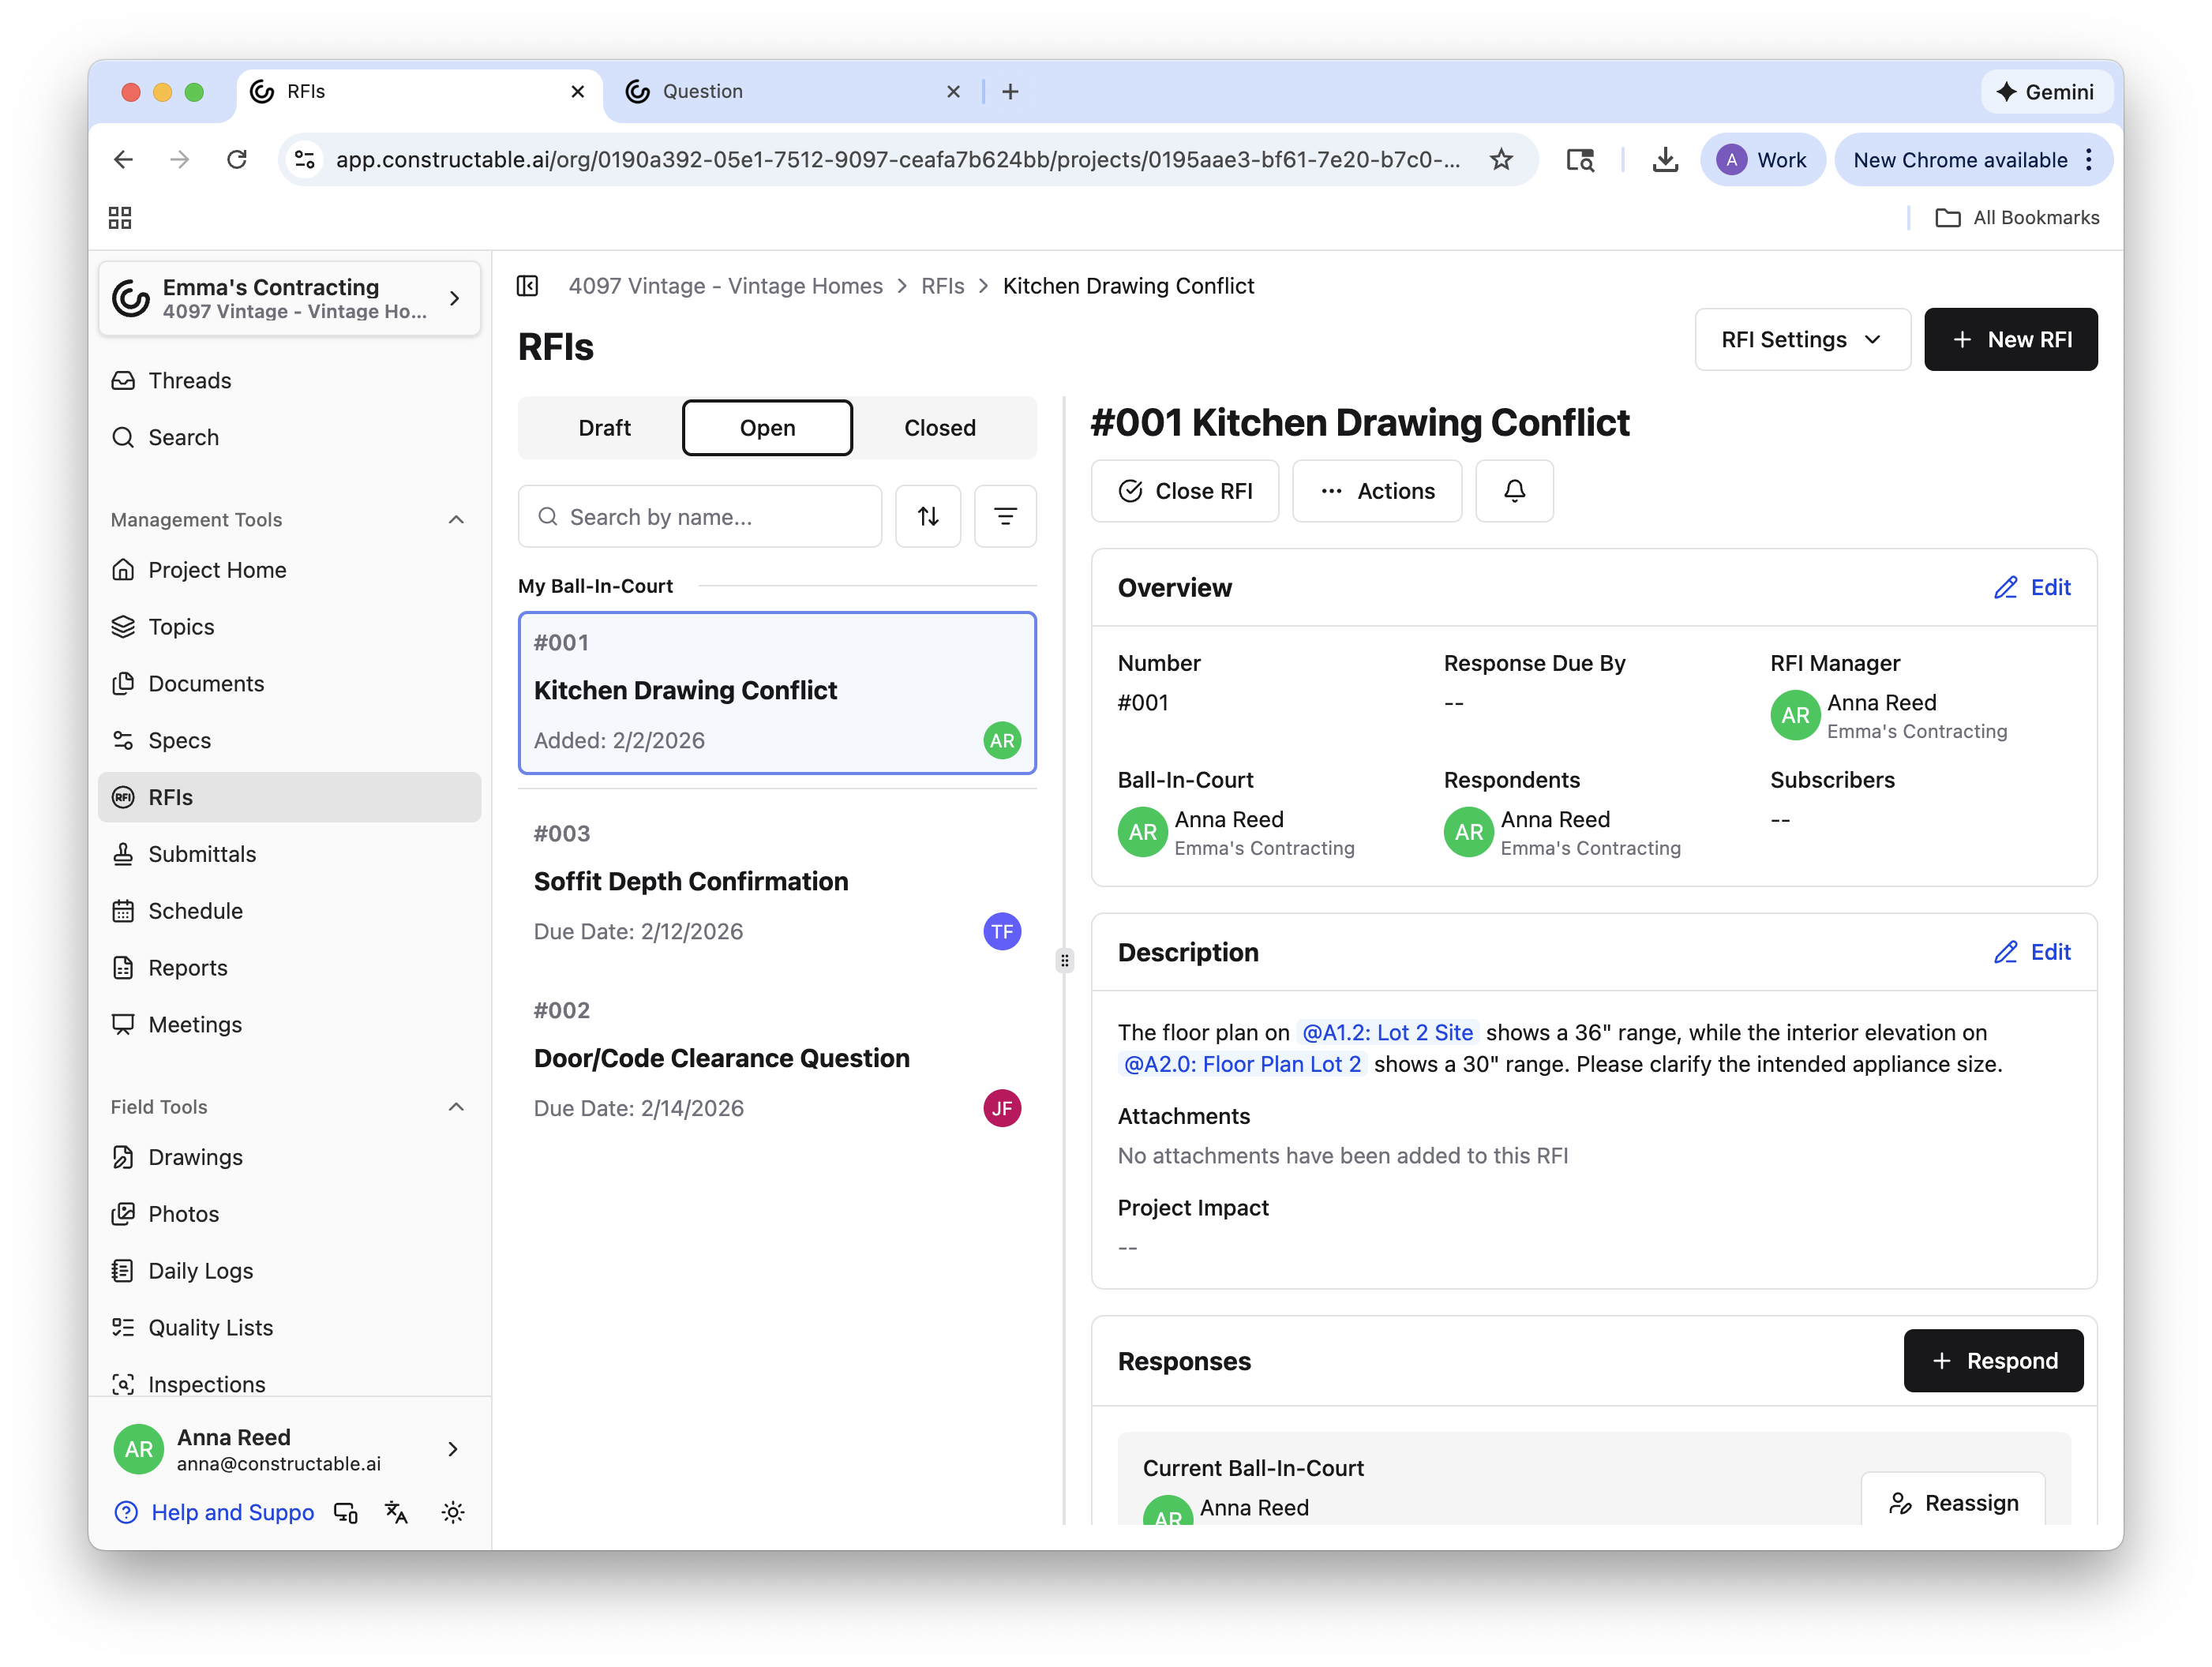Open the RFI list filter icon
This screenshot has height=1667, width=2212.
click(x=1005, y=516)
